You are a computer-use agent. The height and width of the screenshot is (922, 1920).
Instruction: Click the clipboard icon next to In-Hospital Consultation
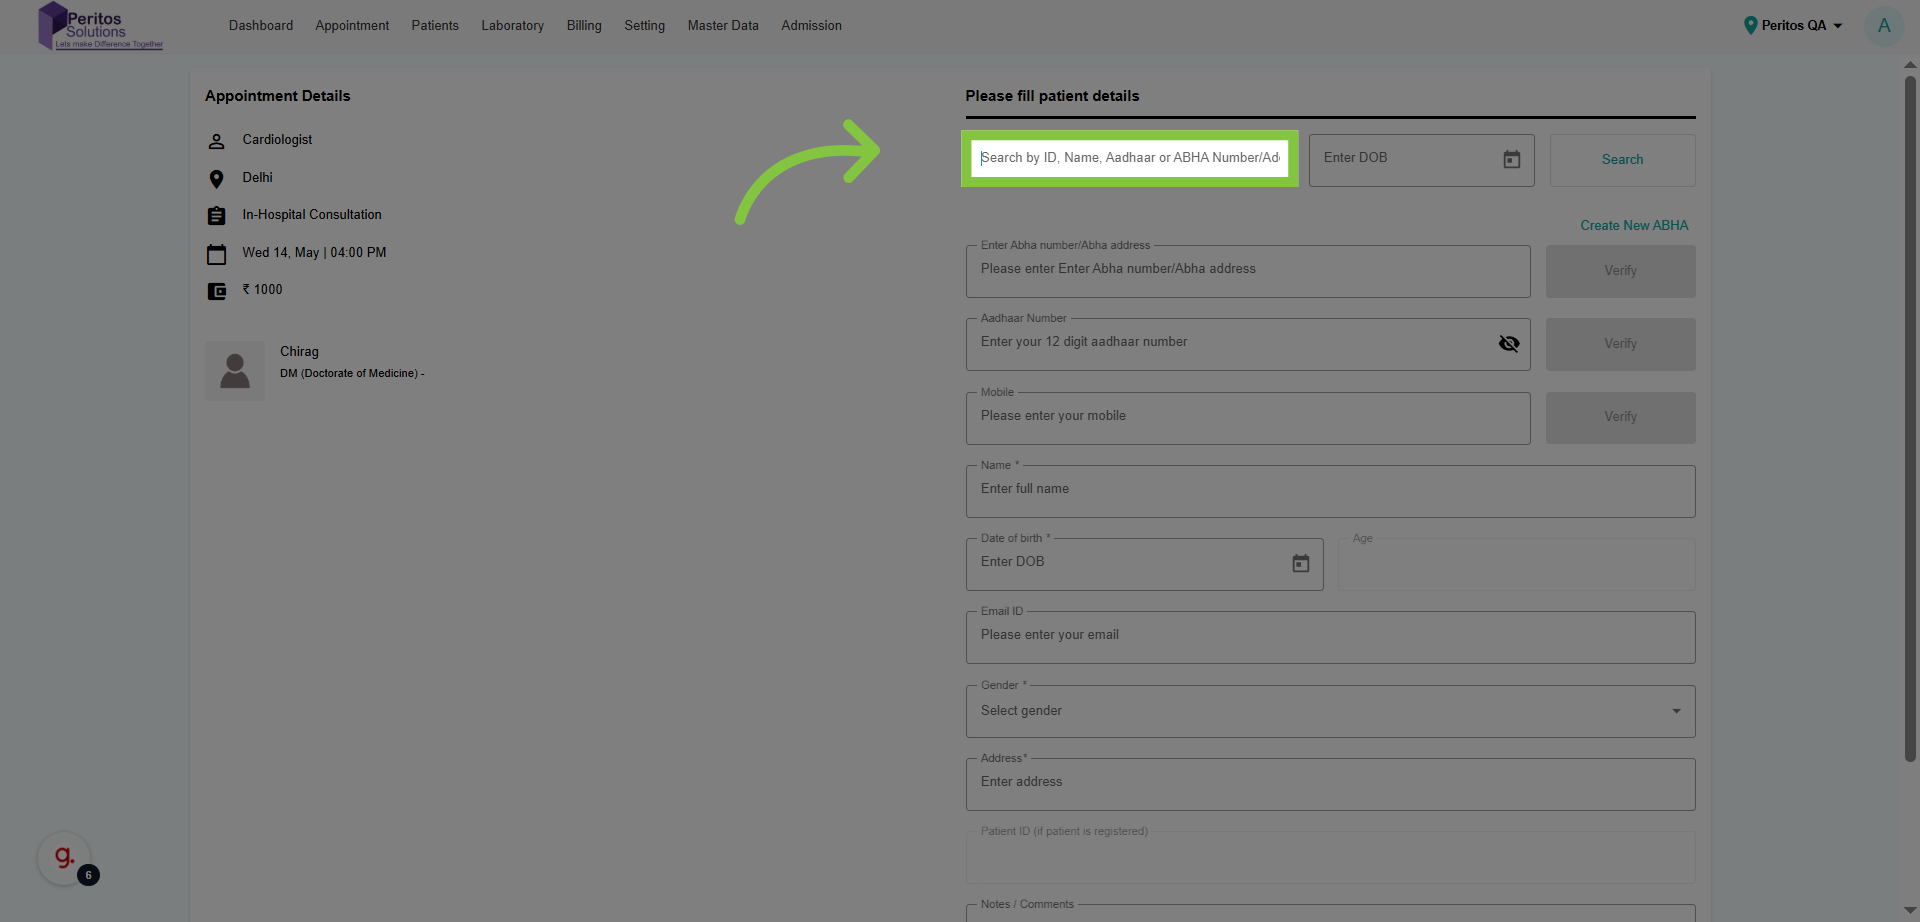[x=217, y=215]
